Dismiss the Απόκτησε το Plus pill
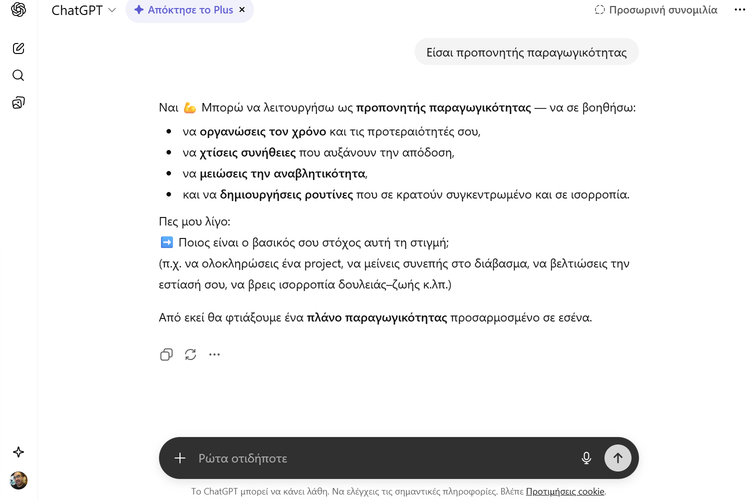Viewport: 750px width, 500px height. point(242,10)
